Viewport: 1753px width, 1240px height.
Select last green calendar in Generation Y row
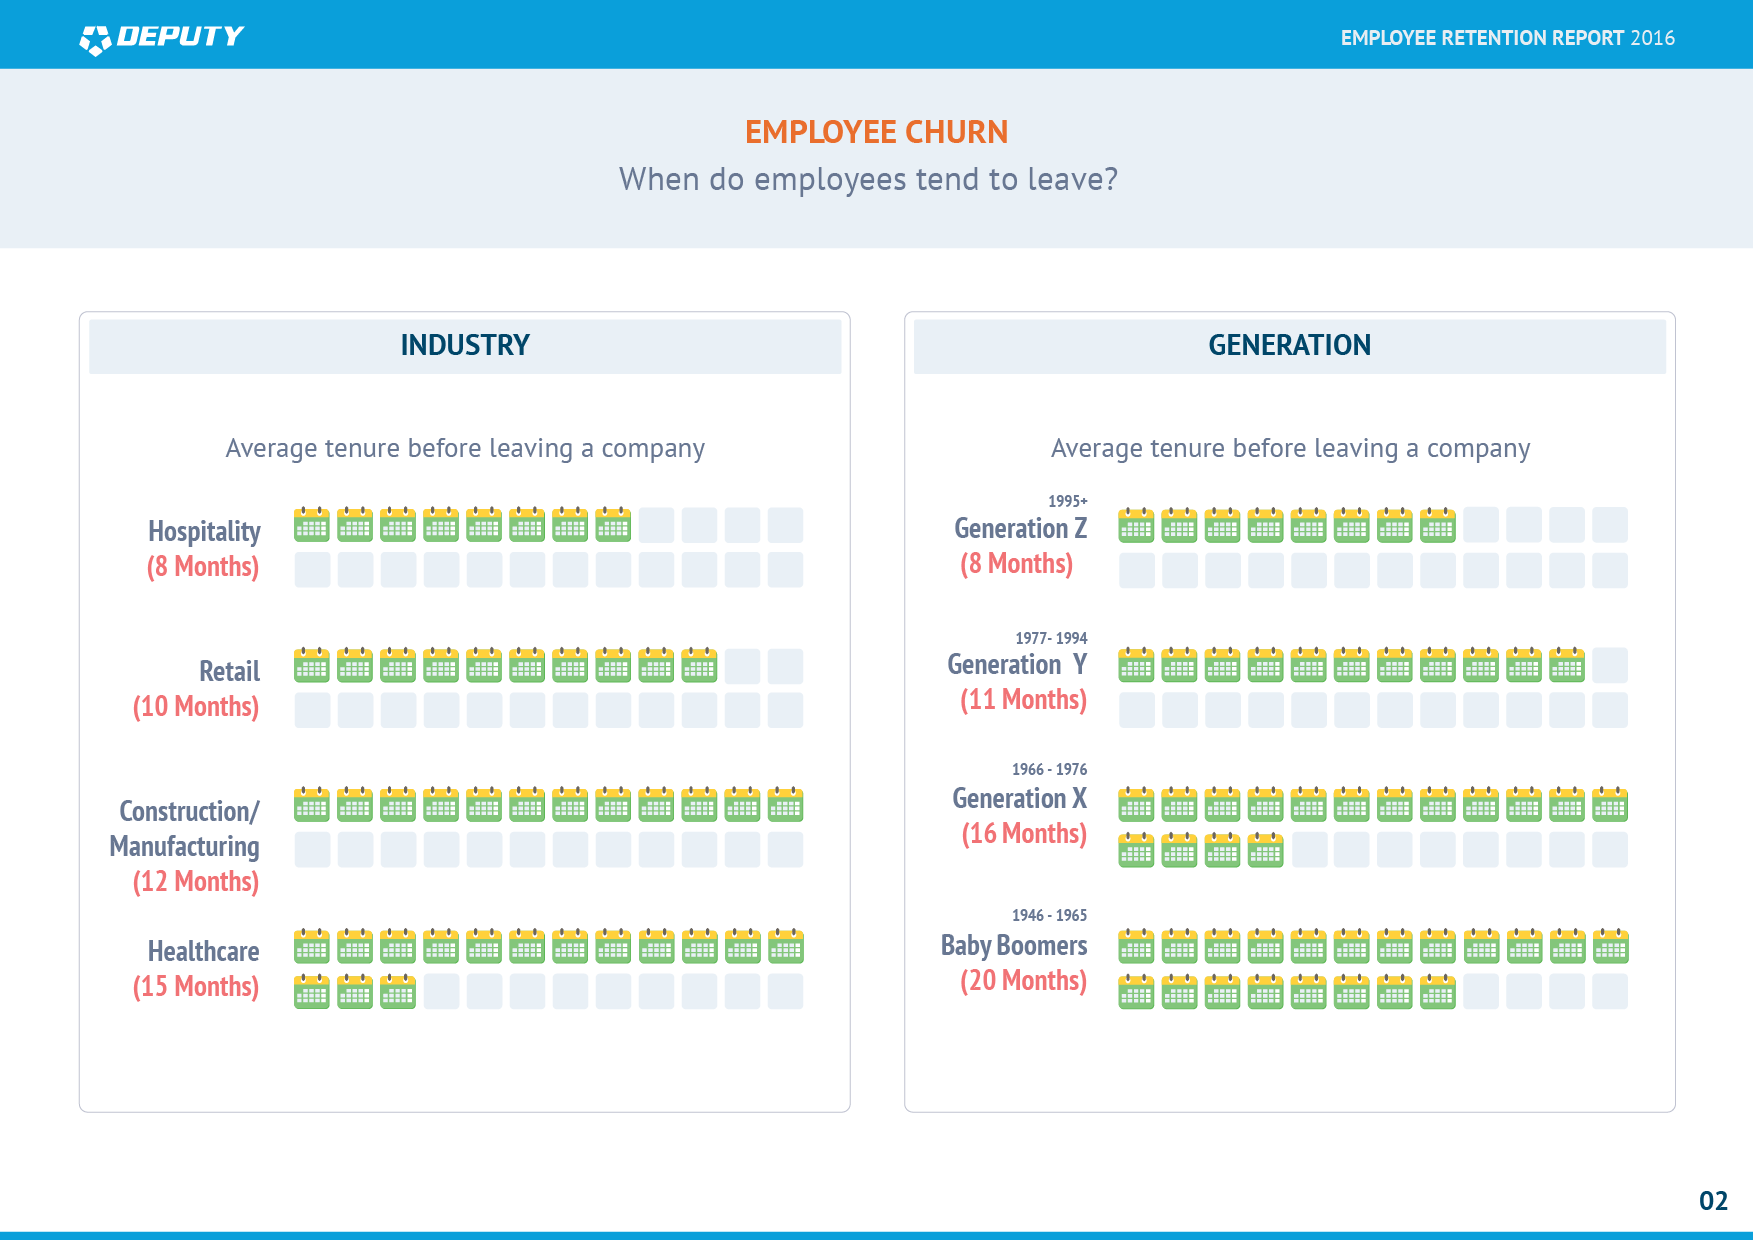1567,665
